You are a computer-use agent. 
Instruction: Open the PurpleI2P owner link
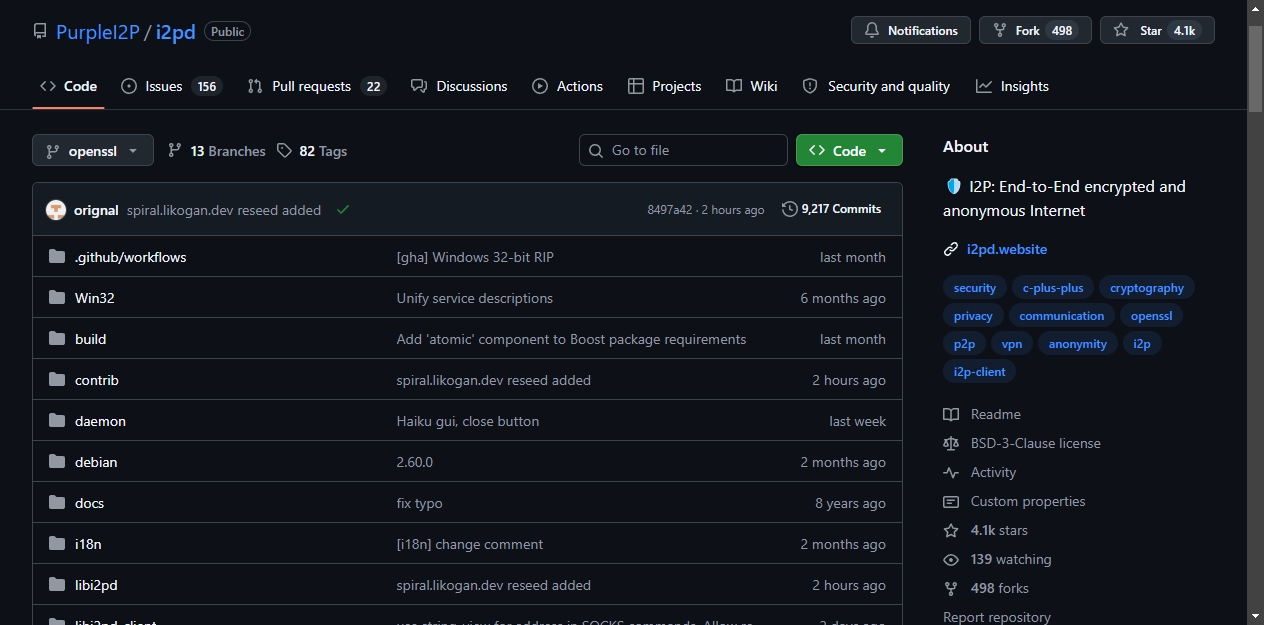[x=98, y=31]
